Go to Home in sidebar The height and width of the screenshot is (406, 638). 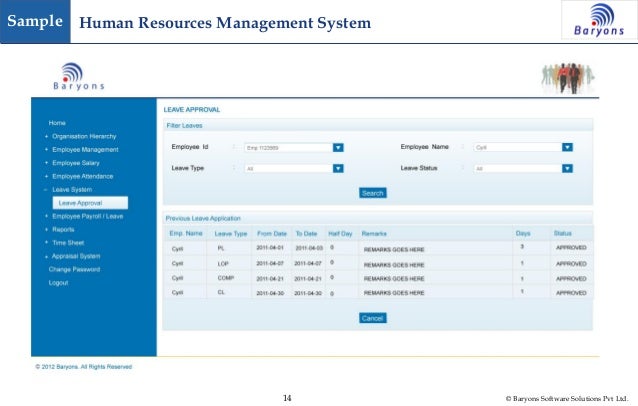(x=57, y=123)
